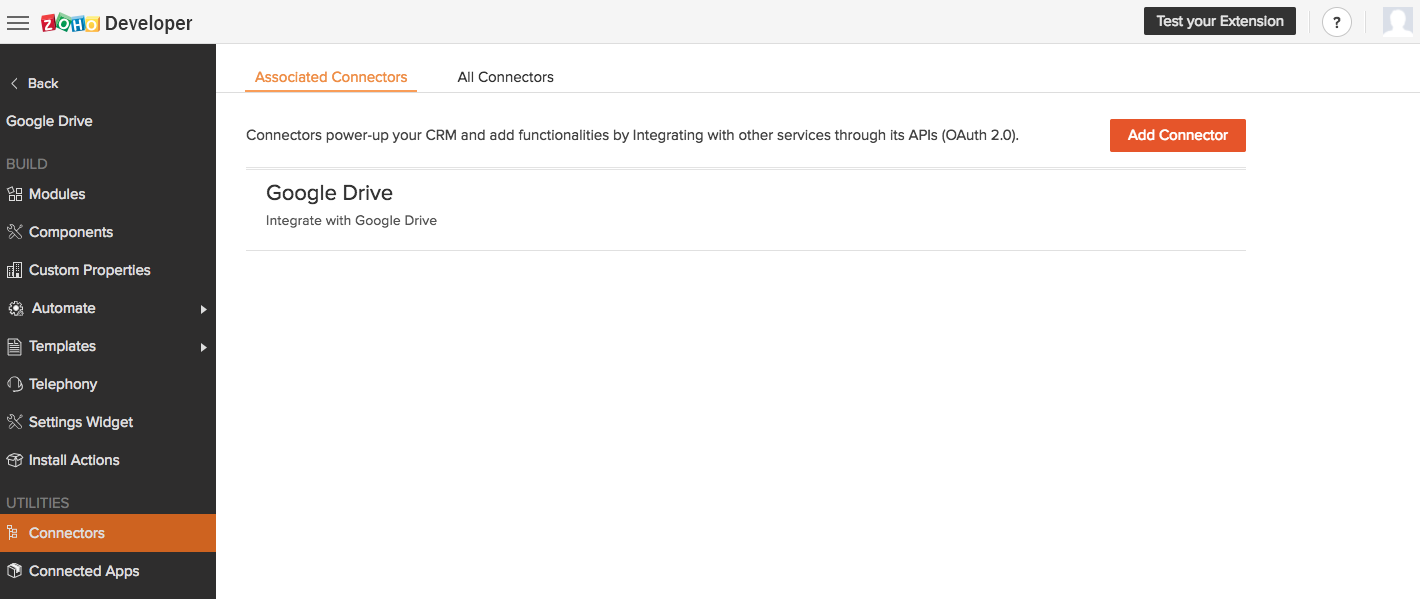Switch to the All Connectors tab
Screen dimensions: 1420x599
tap(505, 77)
